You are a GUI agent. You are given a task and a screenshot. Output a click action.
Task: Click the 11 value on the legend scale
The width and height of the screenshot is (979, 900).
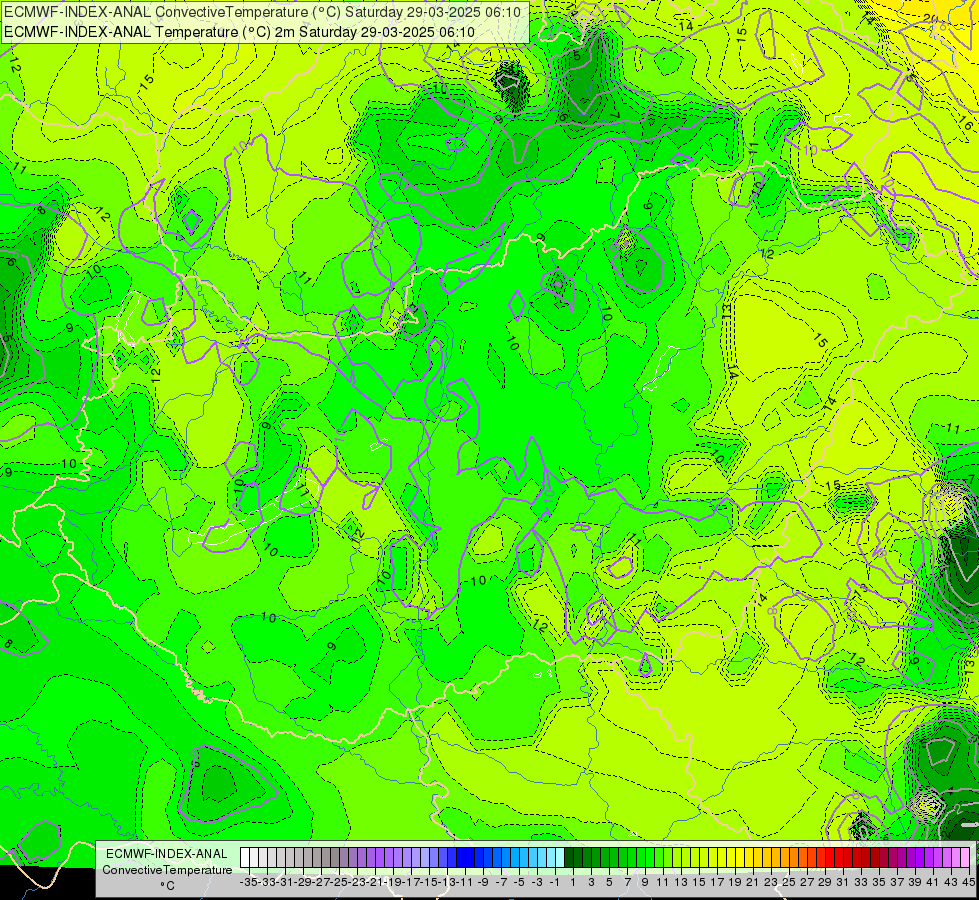[x=662, y=882]
